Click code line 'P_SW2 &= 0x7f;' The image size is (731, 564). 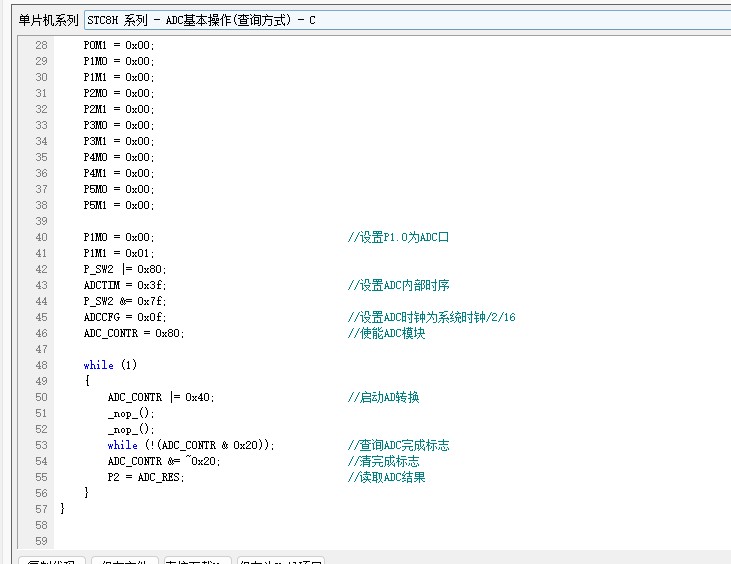click(125, 301)
